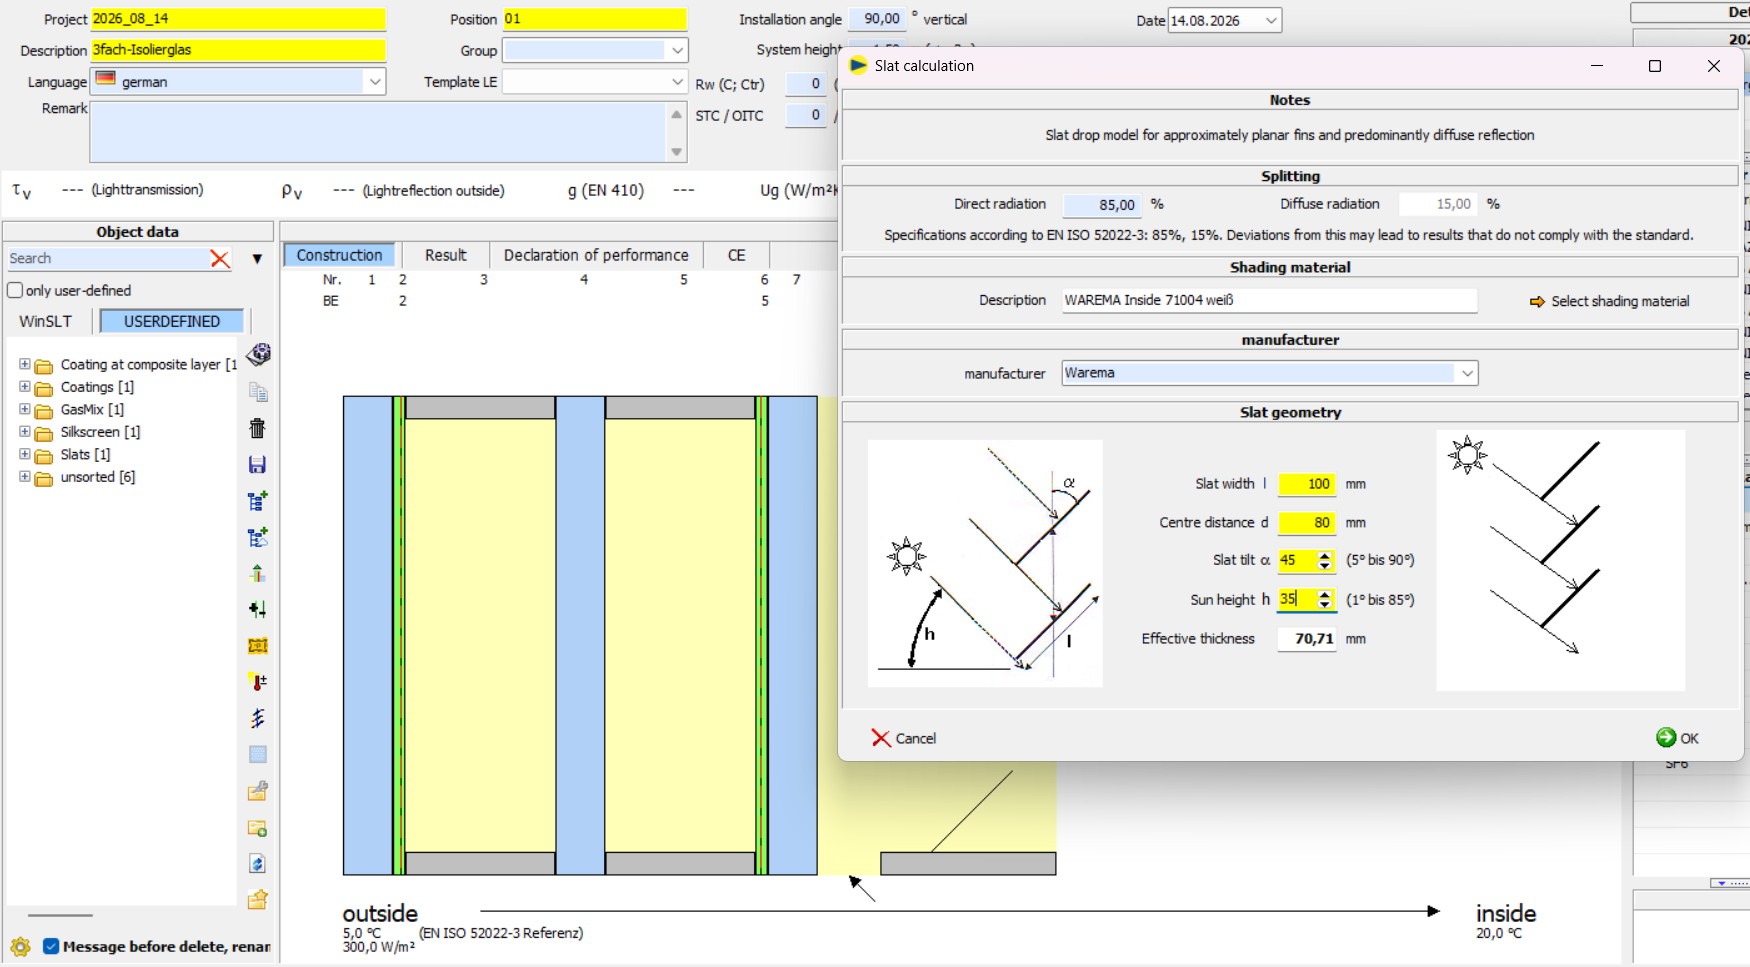Click the German flag in Language field
Image resolution: width=1750 pixels, height=967 pixels.
point(106,79)
